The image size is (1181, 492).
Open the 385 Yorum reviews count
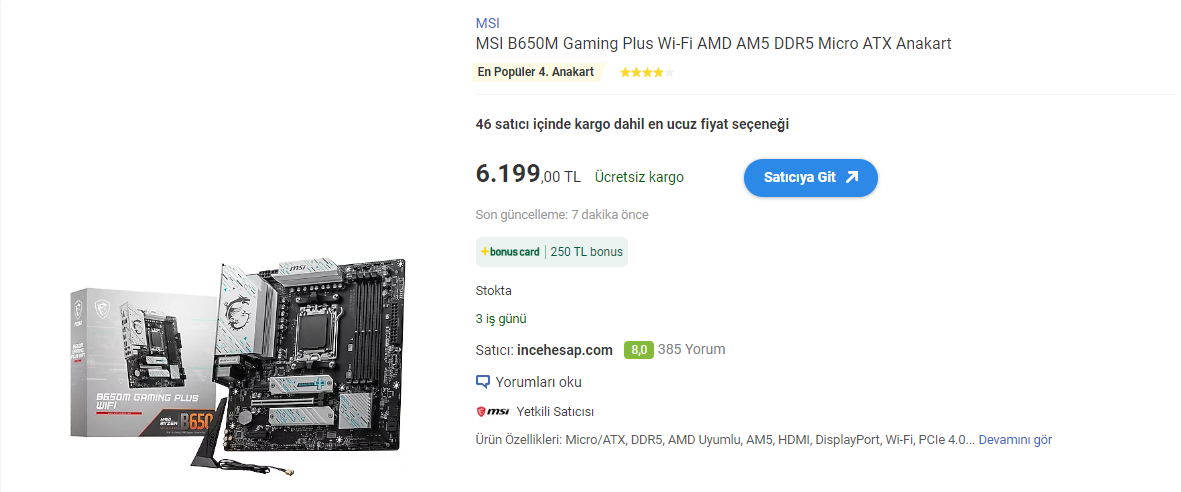[x=691, y=350]
